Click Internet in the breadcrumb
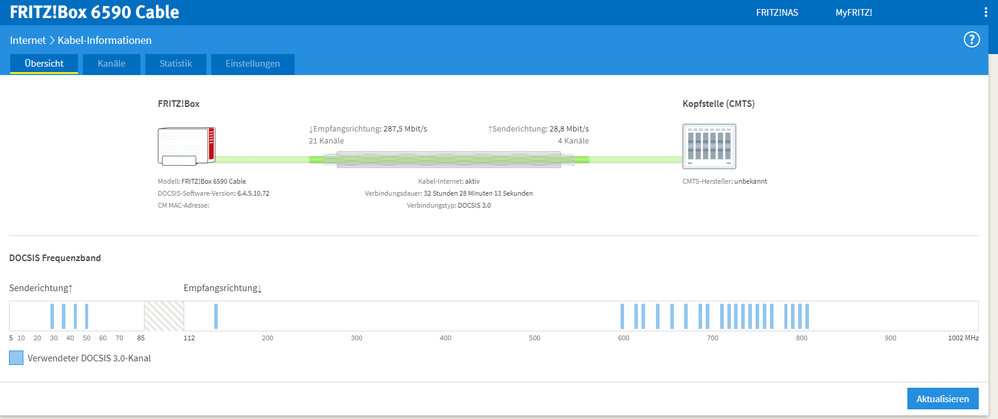The width and height of the screenshot is (998, 419). (x=28, y=40)
